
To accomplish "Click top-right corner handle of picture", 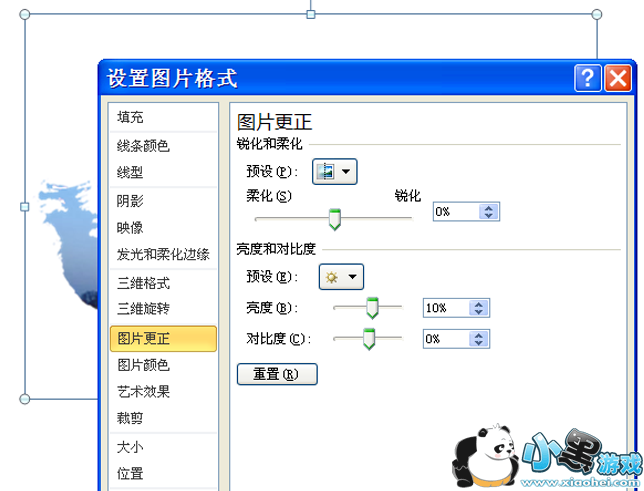I will (x=597, y=14).
